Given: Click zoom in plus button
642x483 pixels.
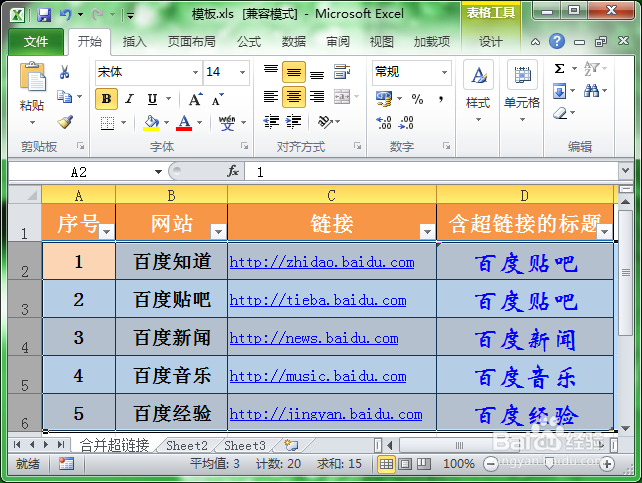Looking at the screenshot, I should point(607,464).
